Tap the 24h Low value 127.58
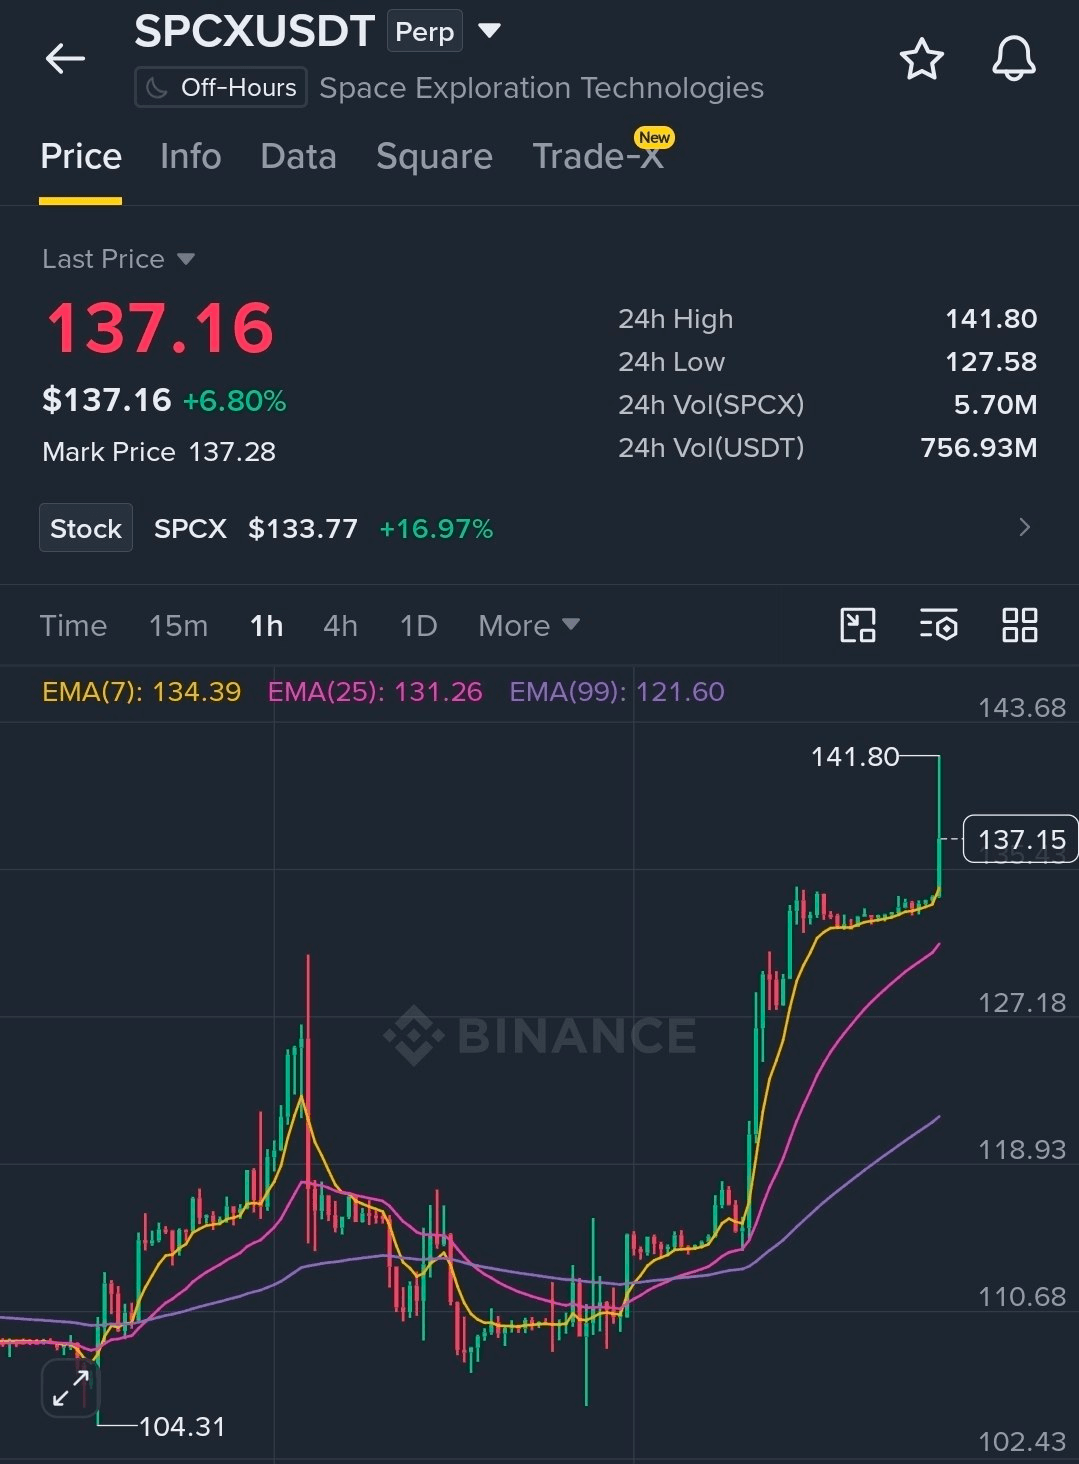Image resolution: width=1079 pixels, height=1464 pixels. tap(991, 362)
